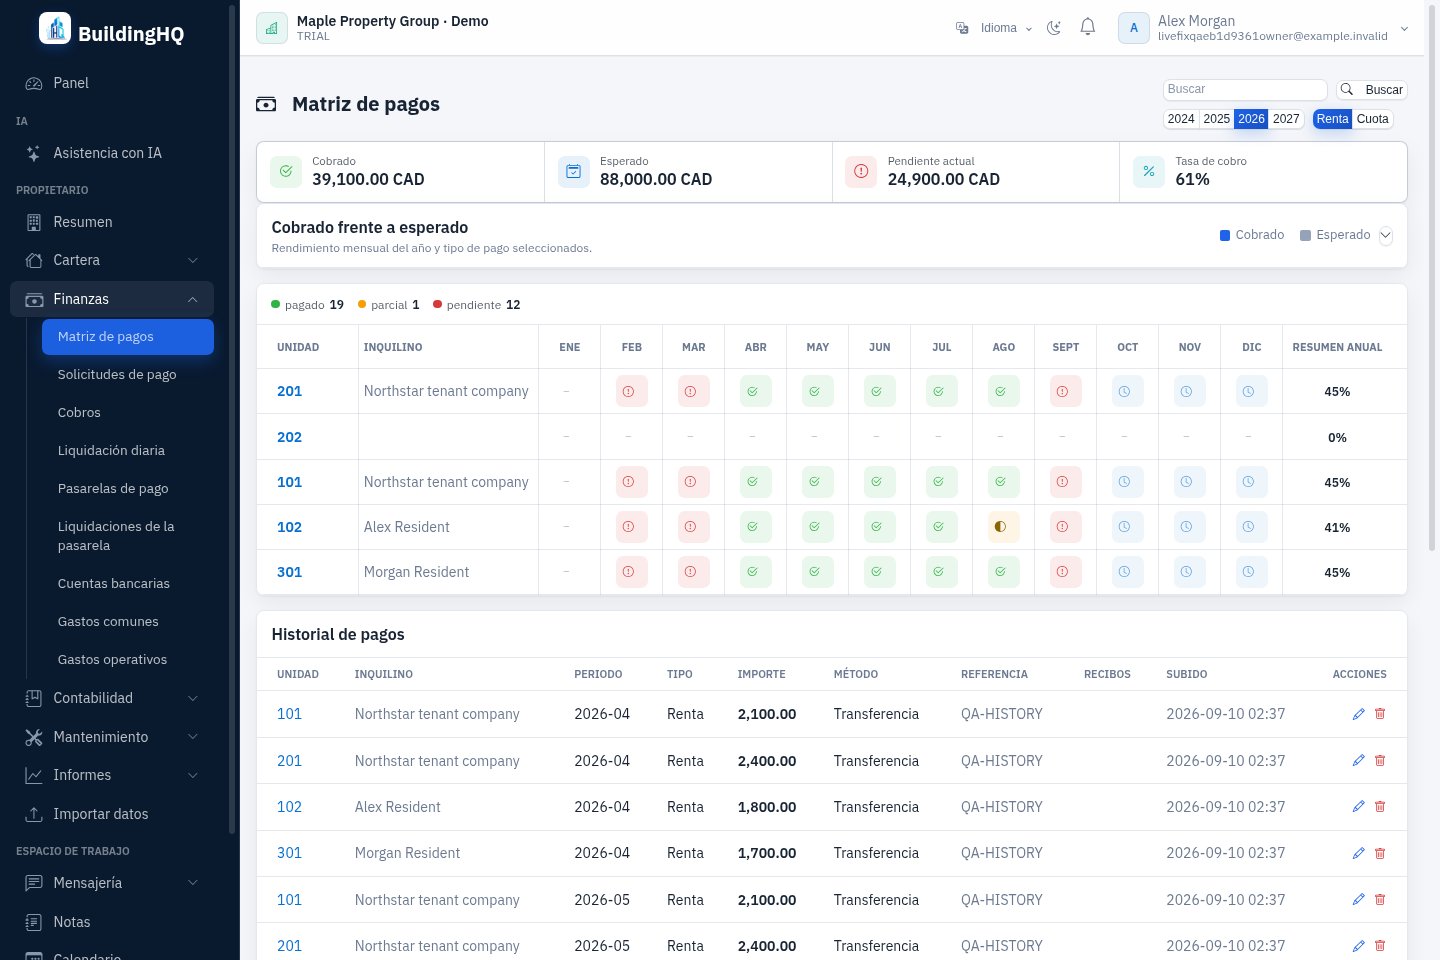This screenshot has height=960, width=1440.
Task: Toggle dark mode moon icon
Action: coord(1054,28)
